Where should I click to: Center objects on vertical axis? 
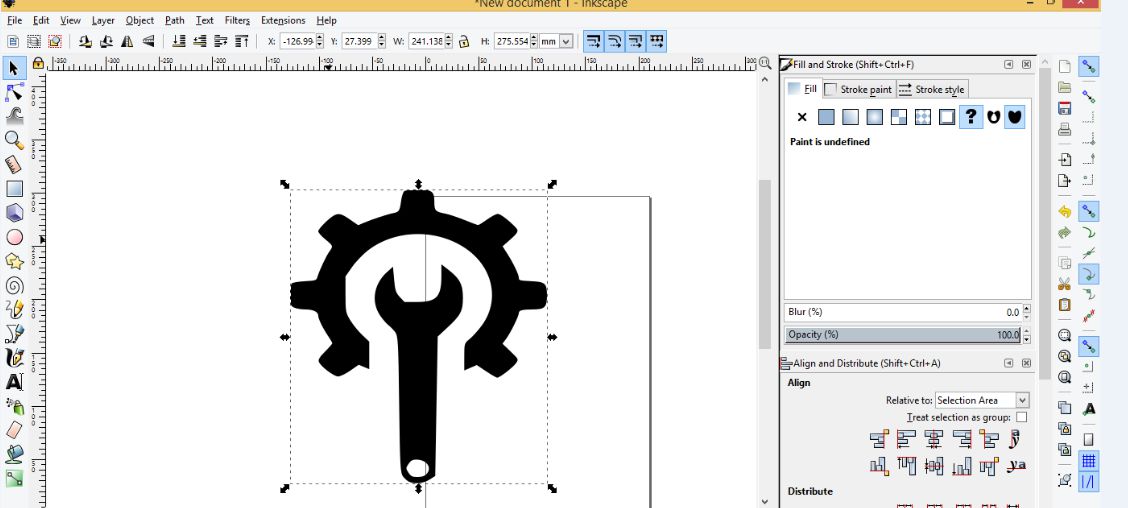934,438
